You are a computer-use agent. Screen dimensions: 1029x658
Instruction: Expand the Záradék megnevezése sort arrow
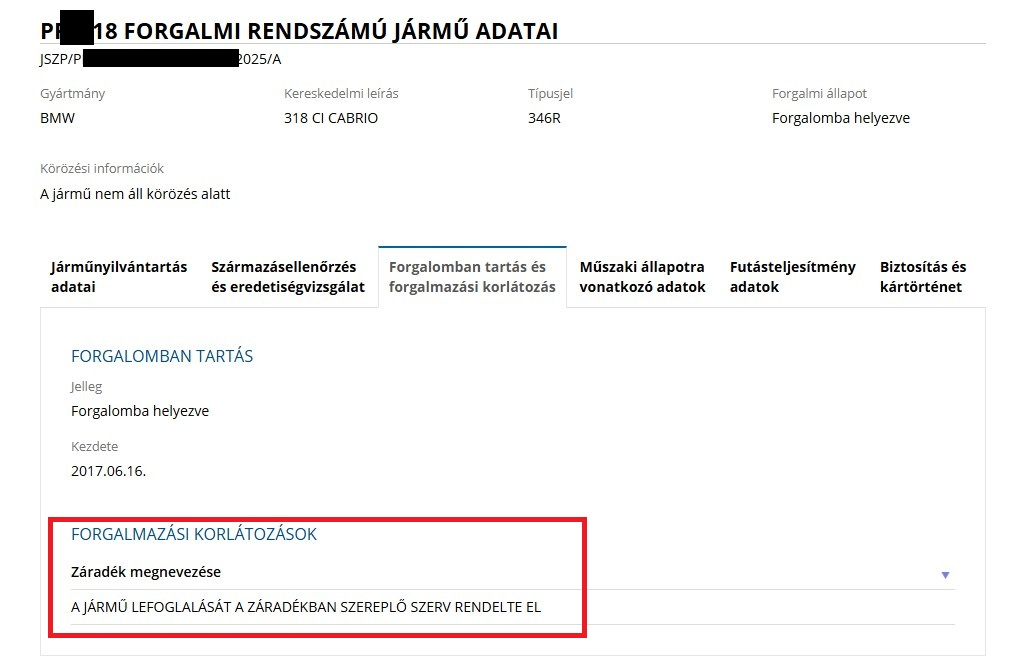click(945, 575)
